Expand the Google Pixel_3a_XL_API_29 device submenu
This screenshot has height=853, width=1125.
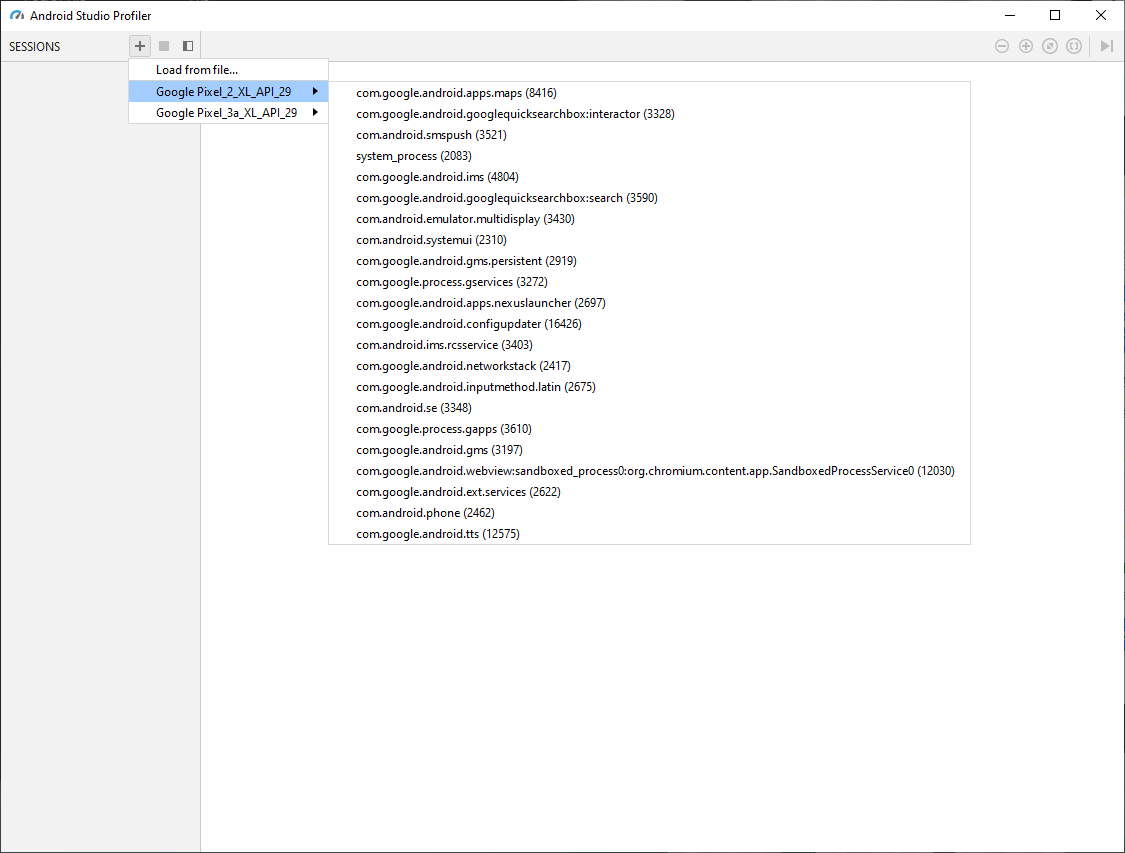tap(227, 113)
